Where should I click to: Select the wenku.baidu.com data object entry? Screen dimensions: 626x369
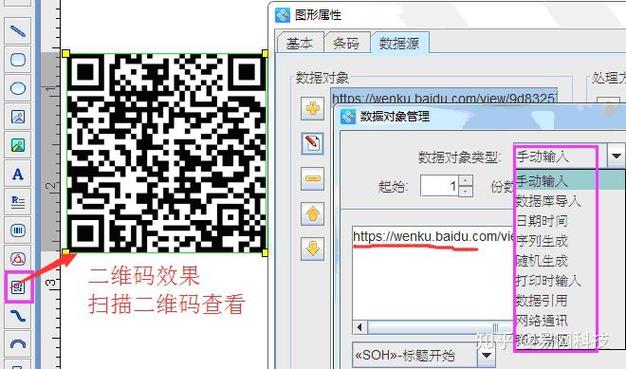(x=444, y=97)
